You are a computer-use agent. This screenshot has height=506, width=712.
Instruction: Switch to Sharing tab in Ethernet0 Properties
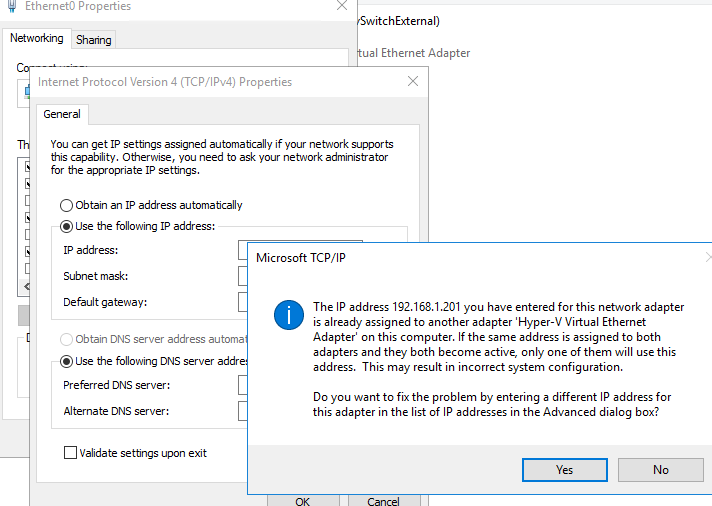click(94, 40)
